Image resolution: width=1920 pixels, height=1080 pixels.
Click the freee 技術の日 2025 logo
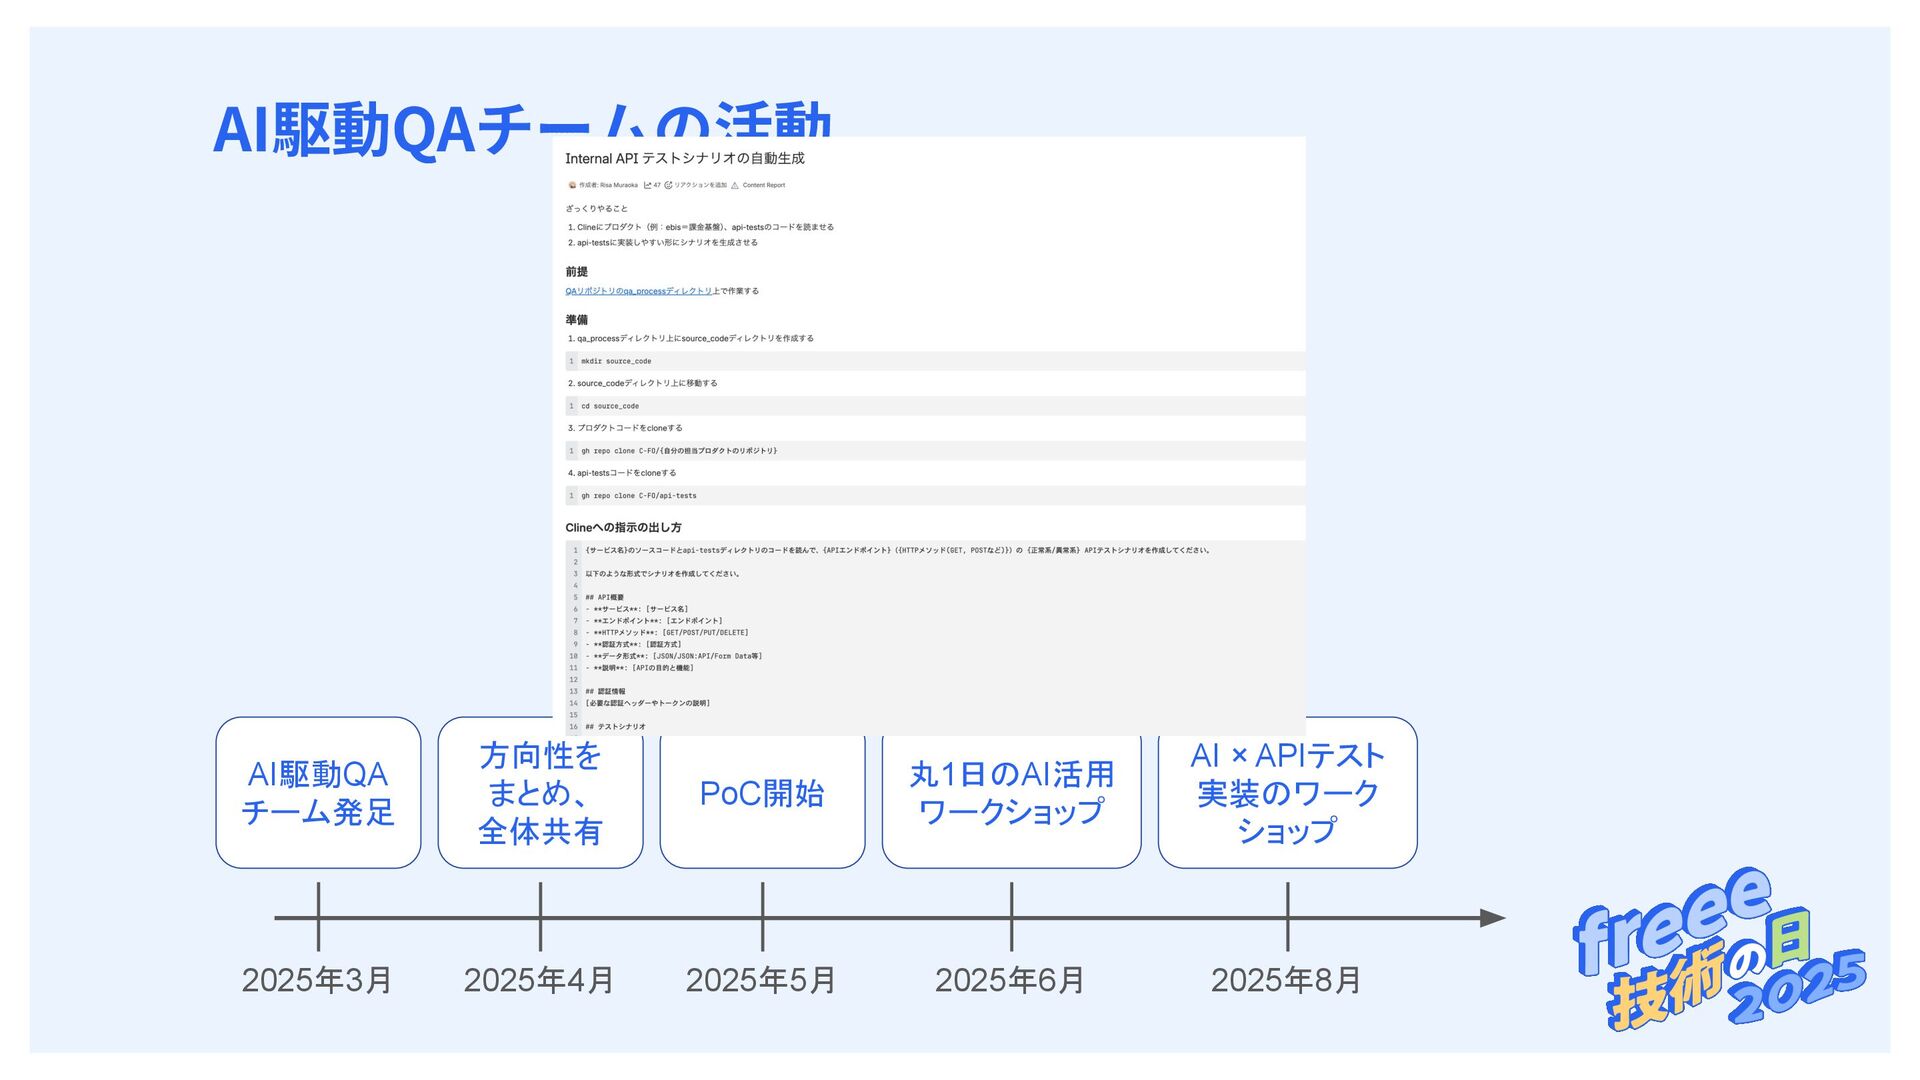(x=1718, y=948)
